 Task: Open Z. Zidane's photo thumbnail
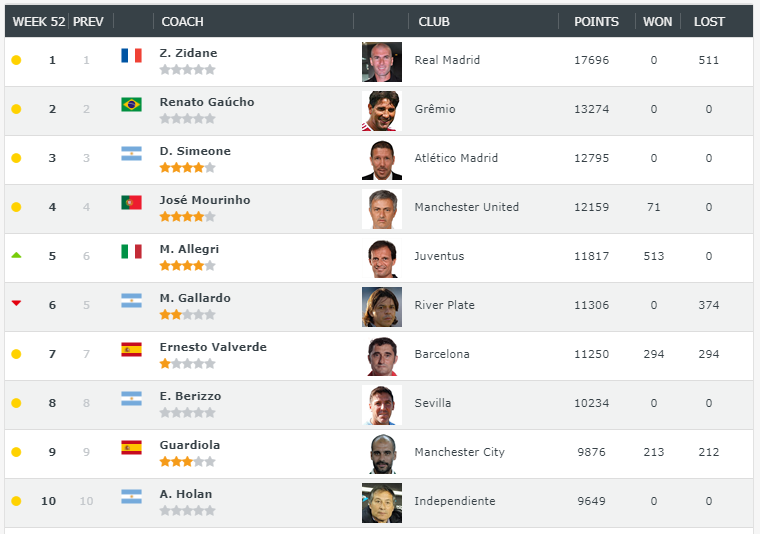point(382,62)
